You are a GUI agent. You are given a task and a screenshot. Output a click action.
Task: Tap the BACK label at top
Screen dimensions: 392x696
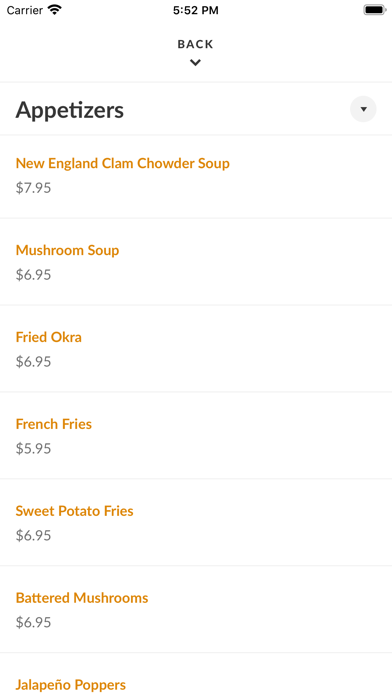point(195,44)
